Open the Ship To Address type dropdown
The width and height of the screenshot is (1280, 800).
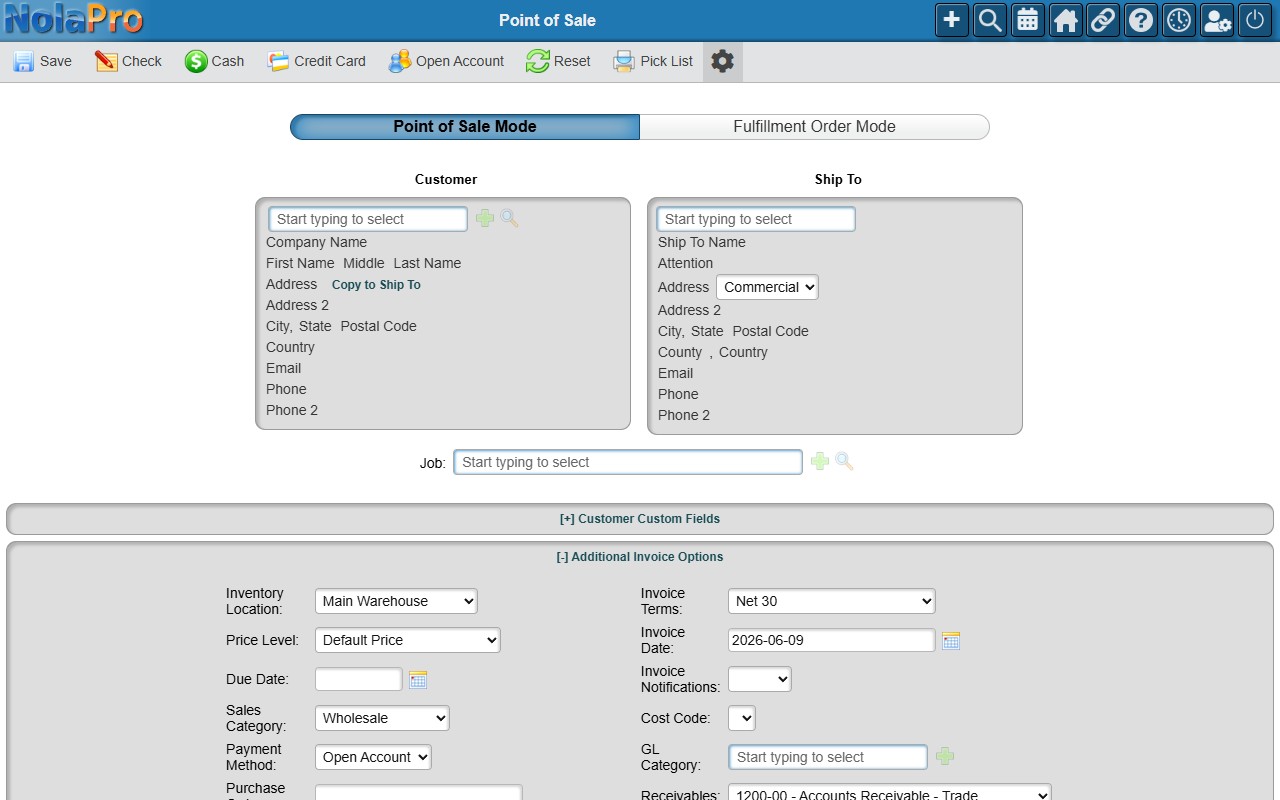click(767, 287)
